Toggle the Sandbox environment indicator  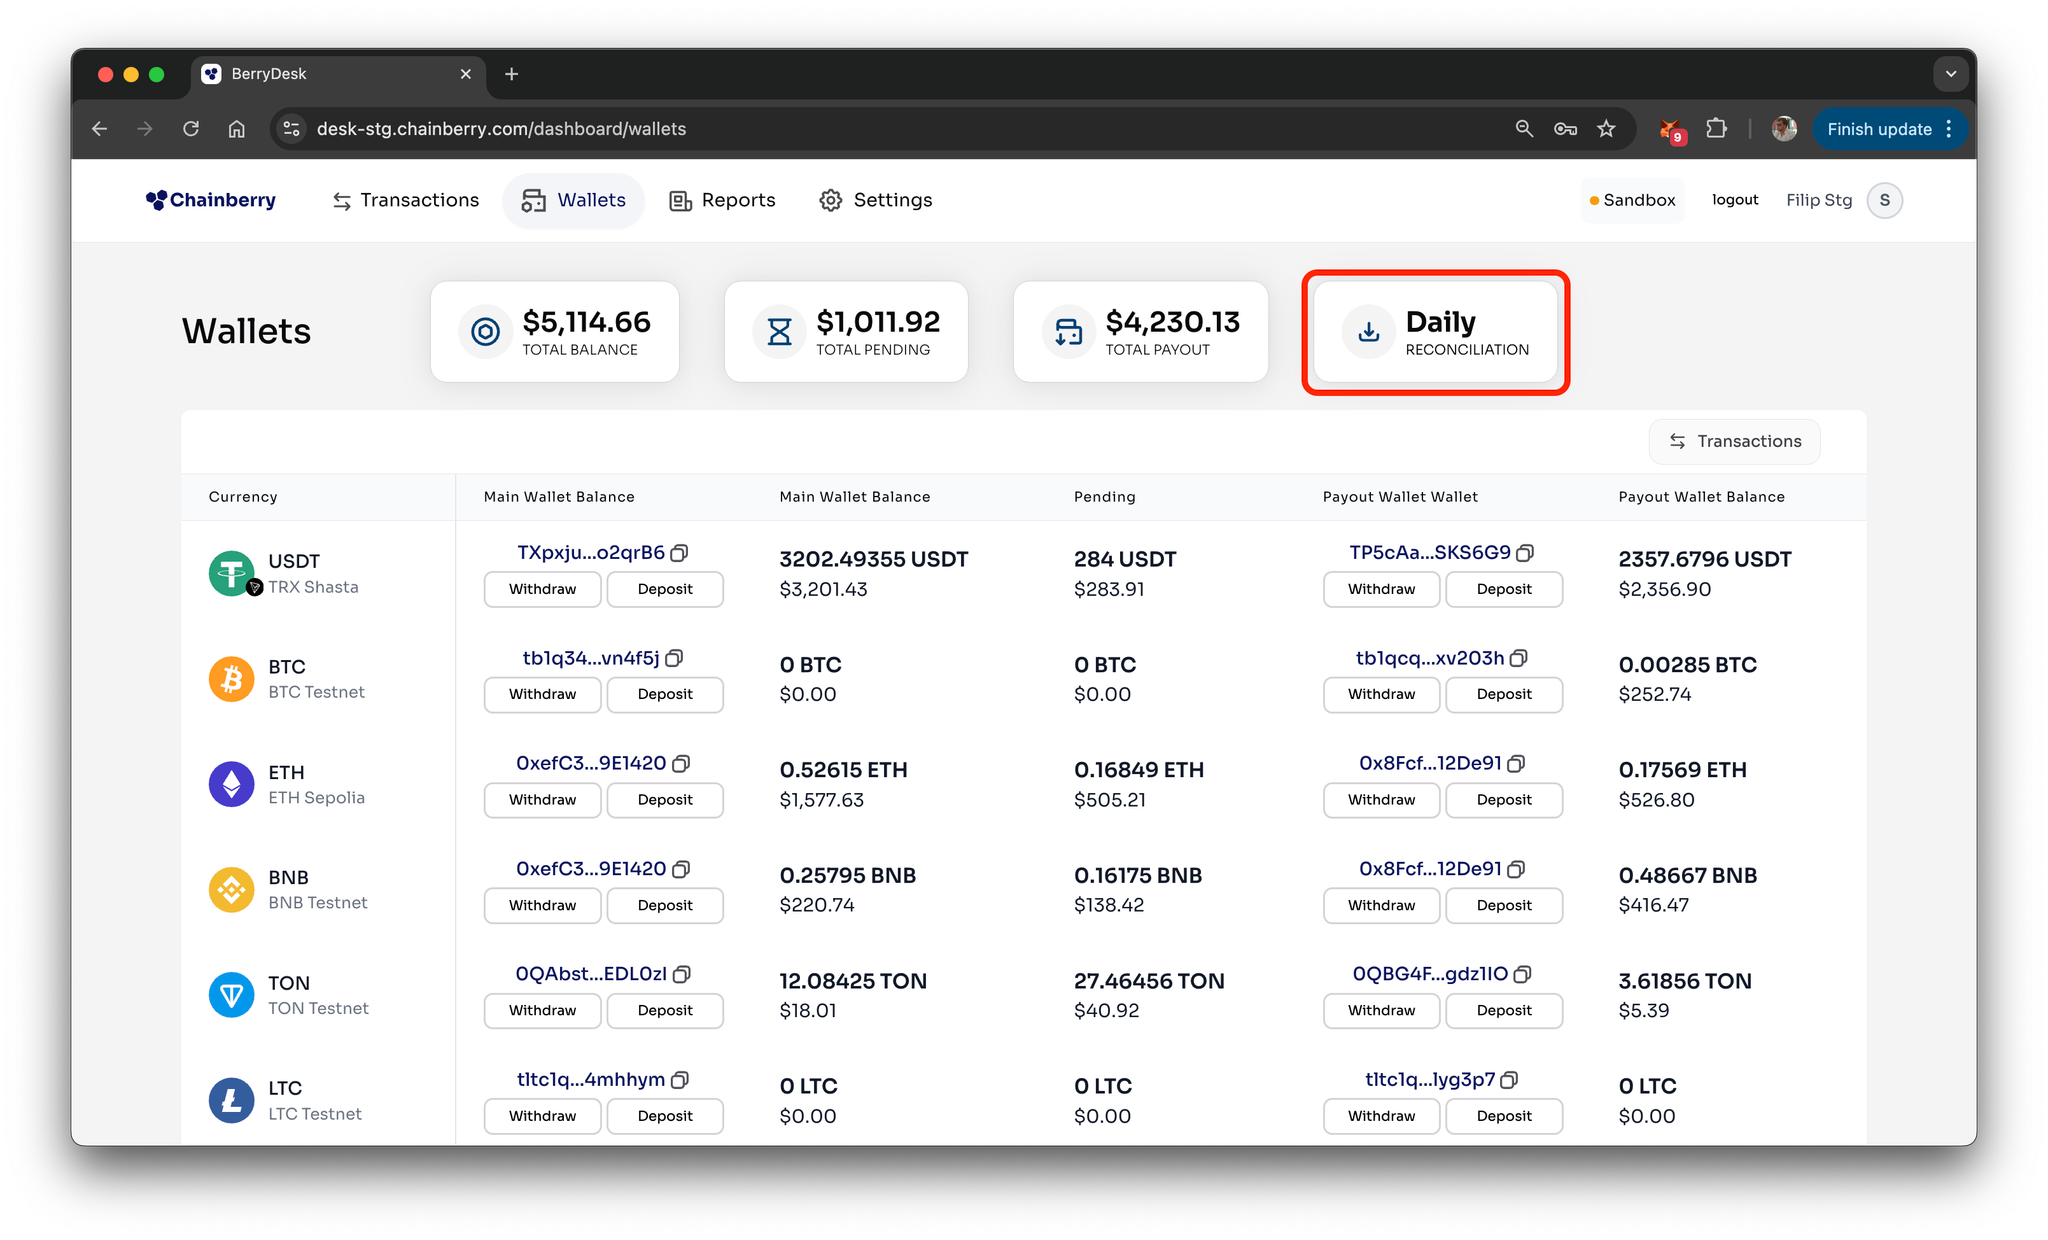pos(1633,200)
